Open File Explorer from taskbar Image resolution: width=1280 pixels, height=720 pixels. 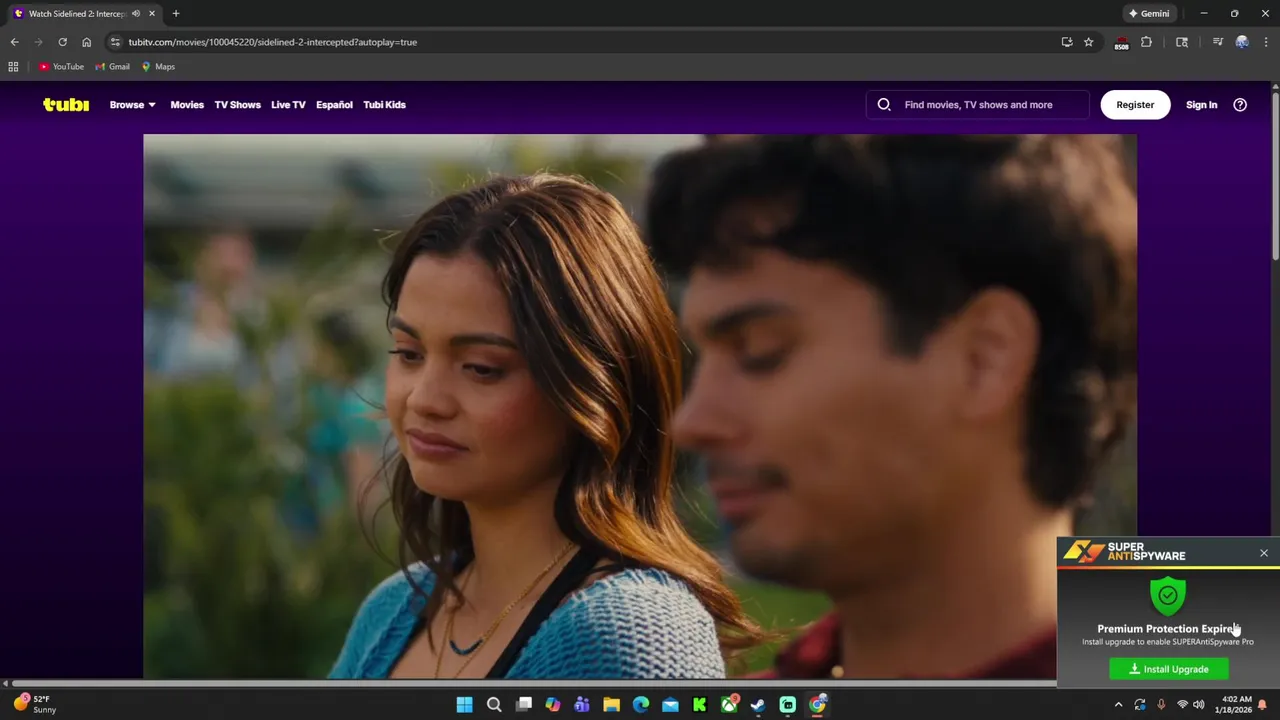(611, 705)
